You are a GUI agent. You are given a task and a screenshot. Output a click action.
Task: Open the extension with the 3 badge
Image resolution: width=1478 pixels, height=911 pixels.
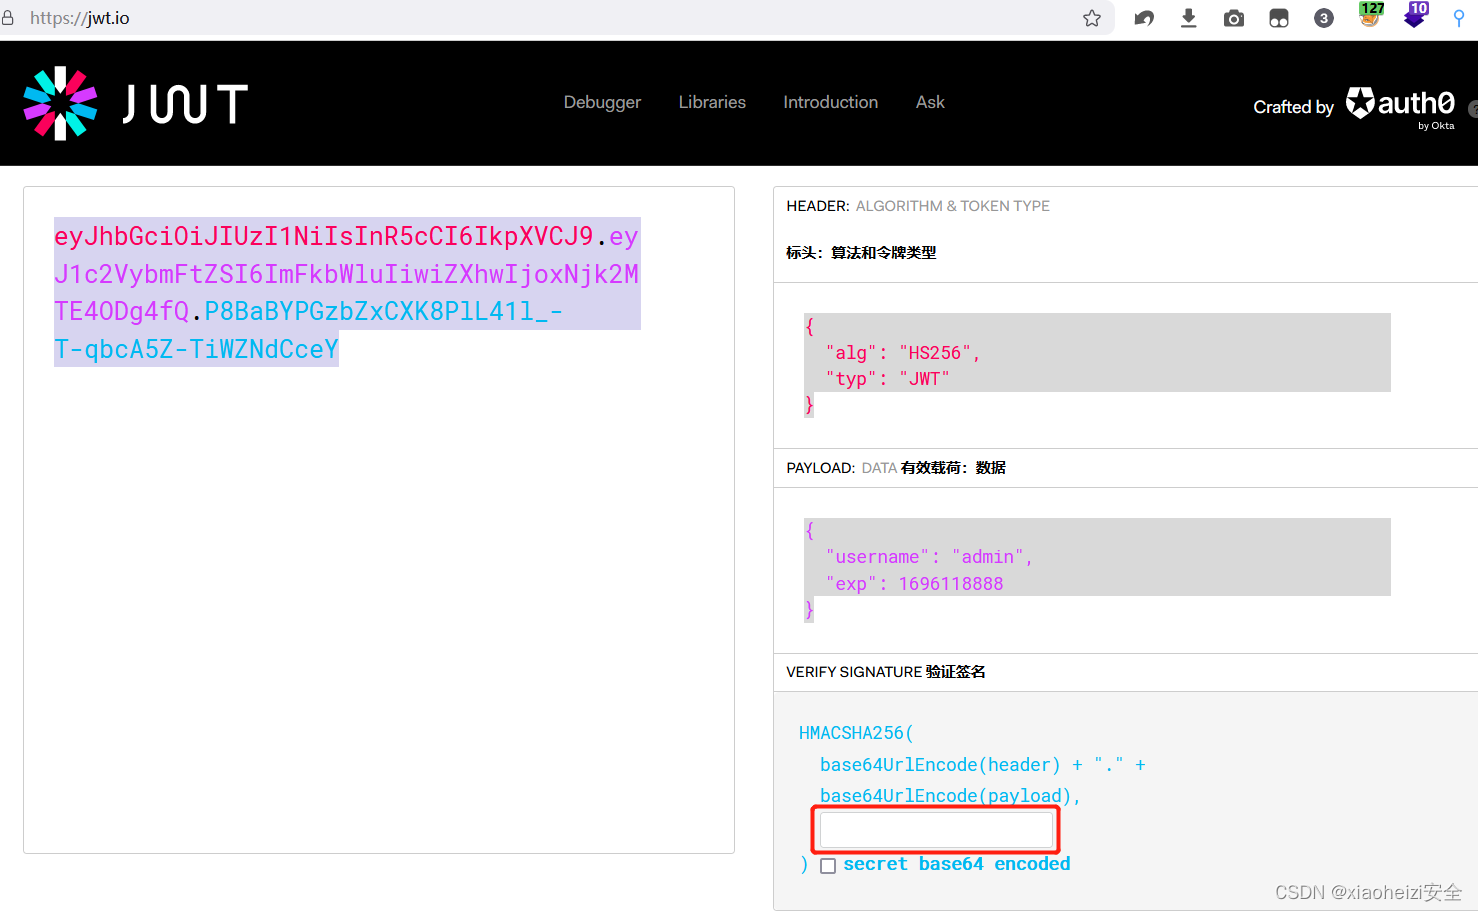[x=1323, y=17]
